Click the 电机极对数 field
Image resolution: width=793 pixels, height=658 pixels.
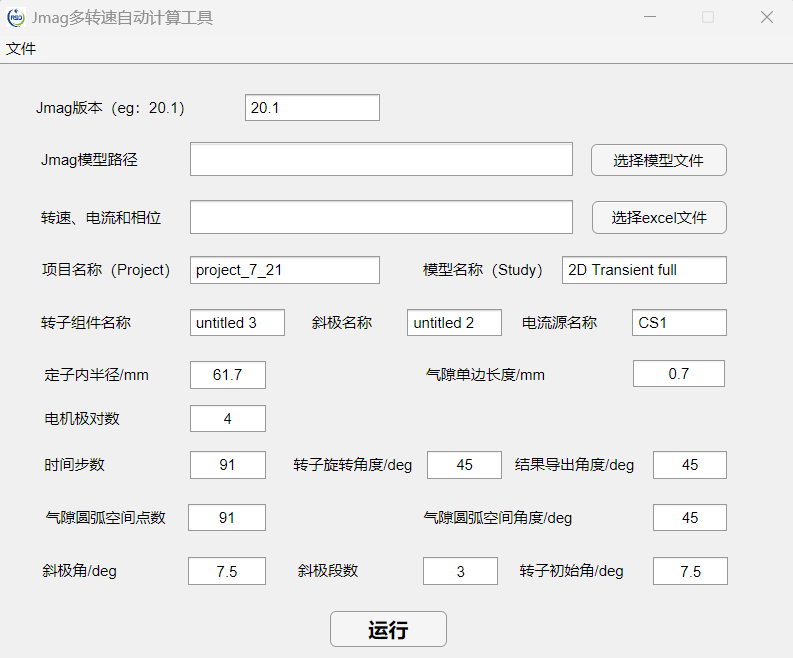point(228,419)
